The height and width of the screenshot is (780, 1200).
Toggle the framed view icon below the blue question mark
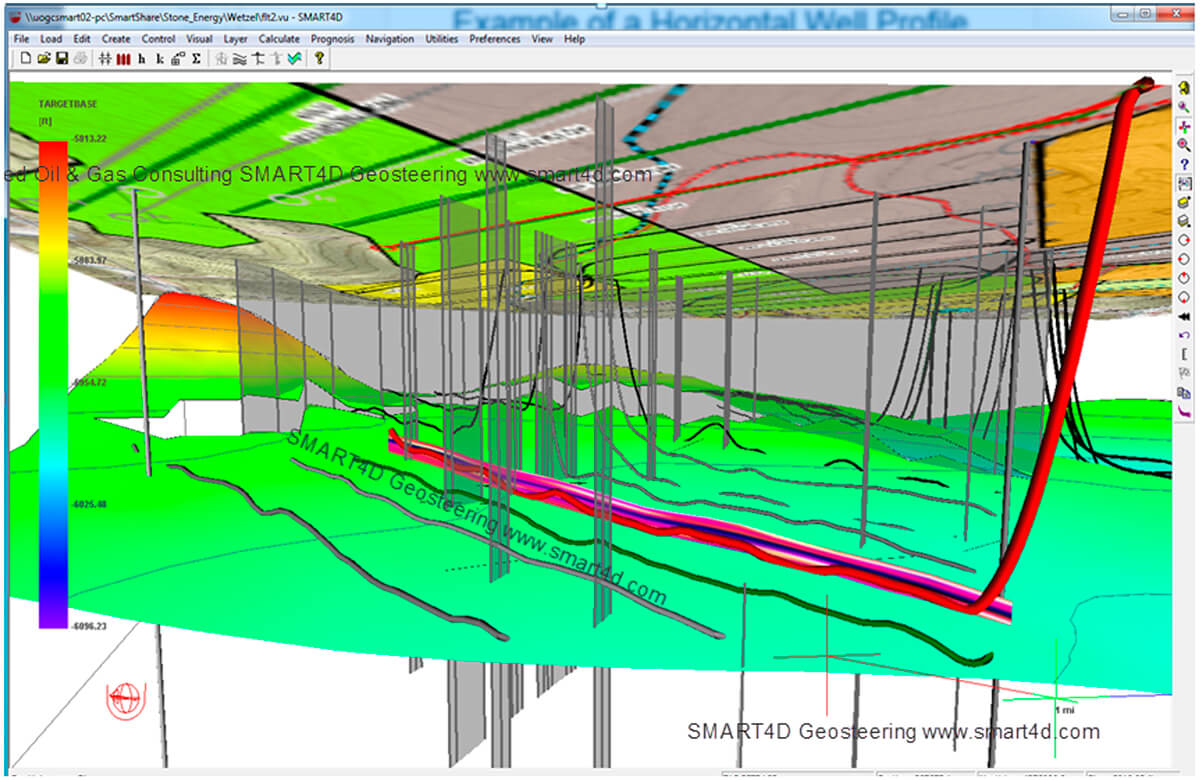[1184, 183]
